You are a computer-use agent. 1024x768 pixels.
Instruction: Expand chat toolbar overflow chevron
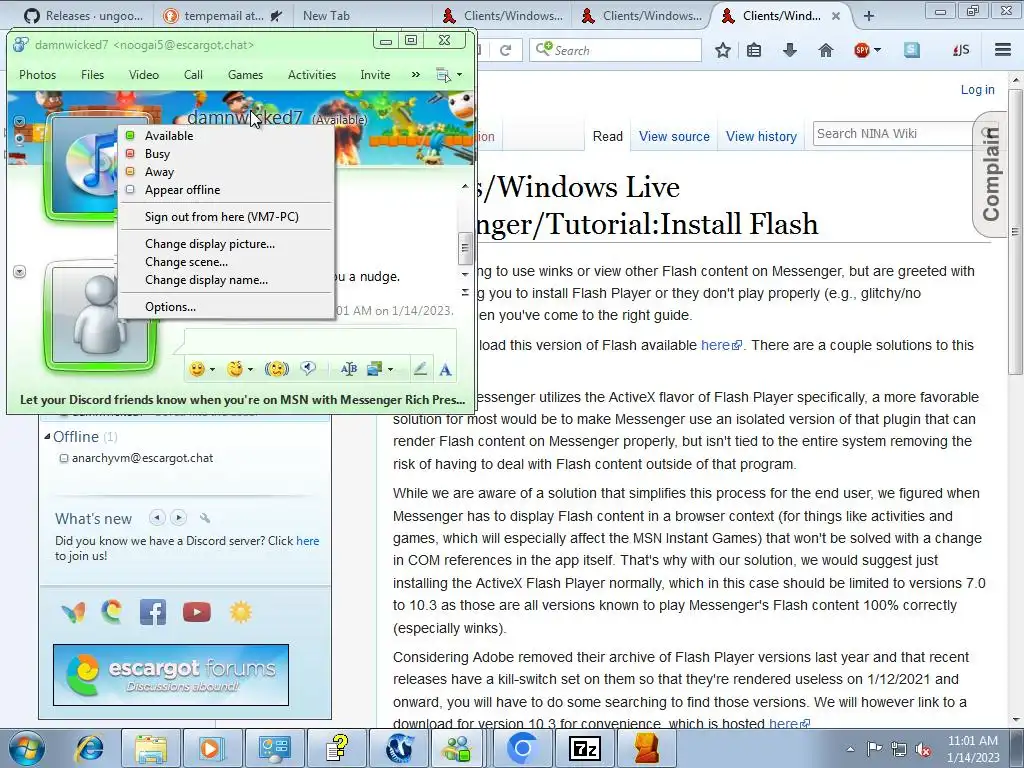pos(415,74)
